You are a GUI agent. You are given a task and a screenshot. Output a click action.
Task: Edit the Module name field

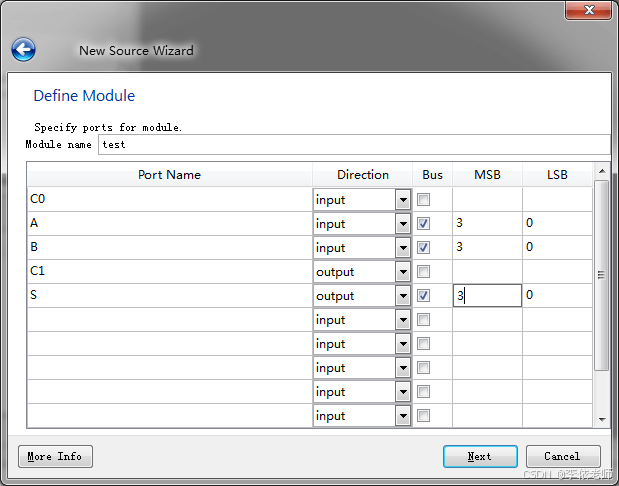354,144
